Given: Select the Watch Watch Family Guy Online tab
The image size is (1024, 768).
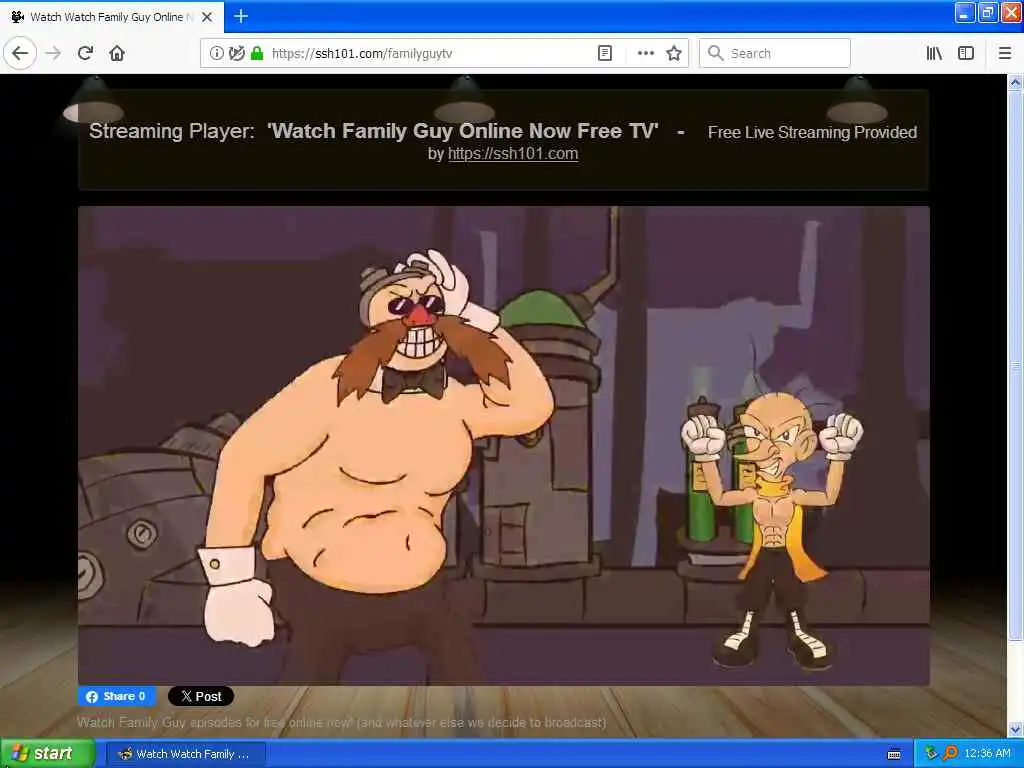Looking at the screenshot, I should 112,17.
